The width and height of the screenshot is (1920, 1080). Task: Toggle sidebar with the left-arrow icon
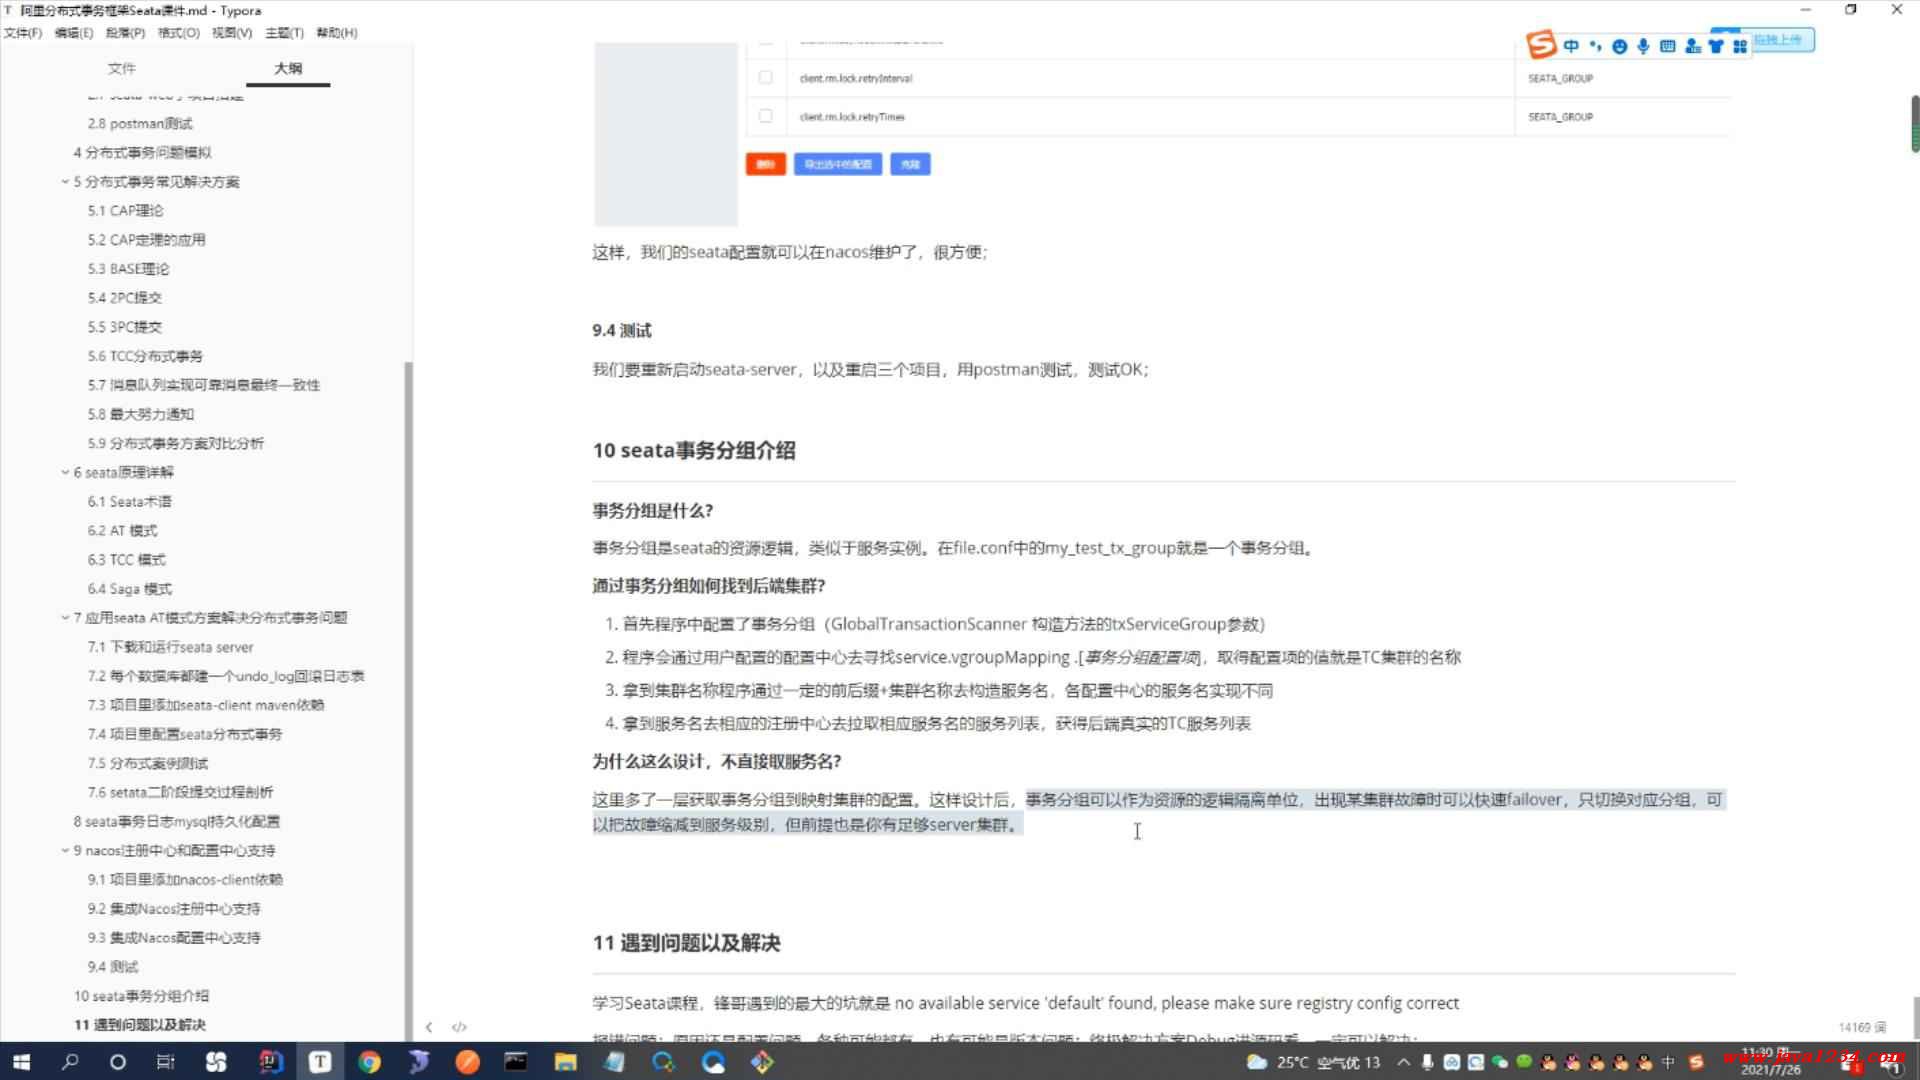(x=429, y=1027)
